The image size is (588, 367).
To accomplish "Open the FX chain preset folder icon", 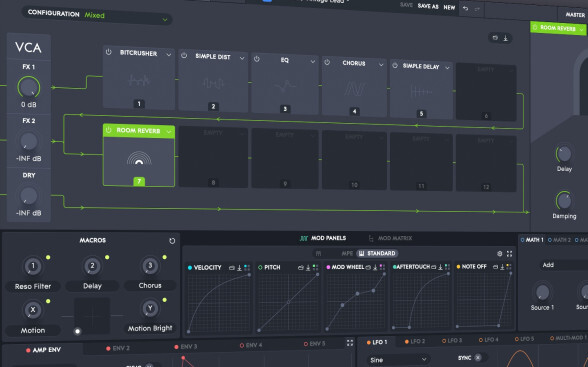I will (x=495, y=37).
